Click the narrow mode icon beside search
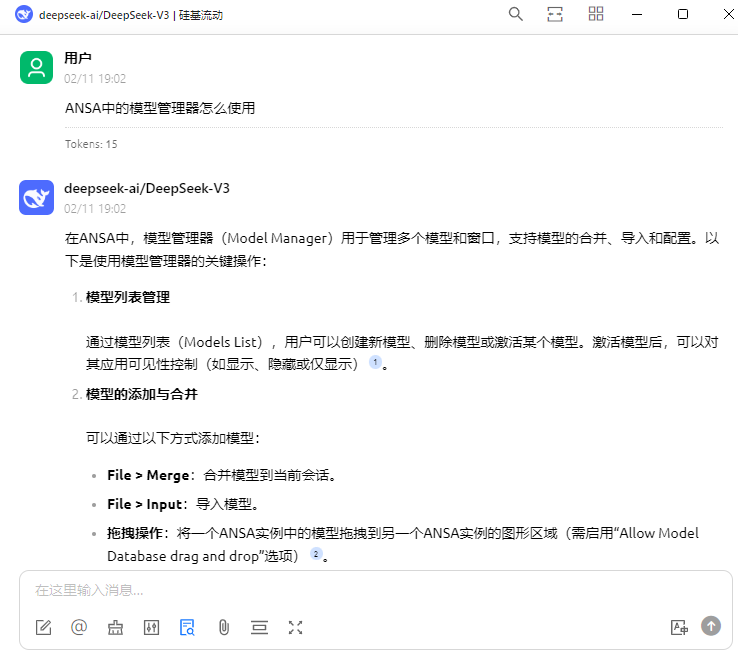Screen dimensions: 738x655 [555, 14]
